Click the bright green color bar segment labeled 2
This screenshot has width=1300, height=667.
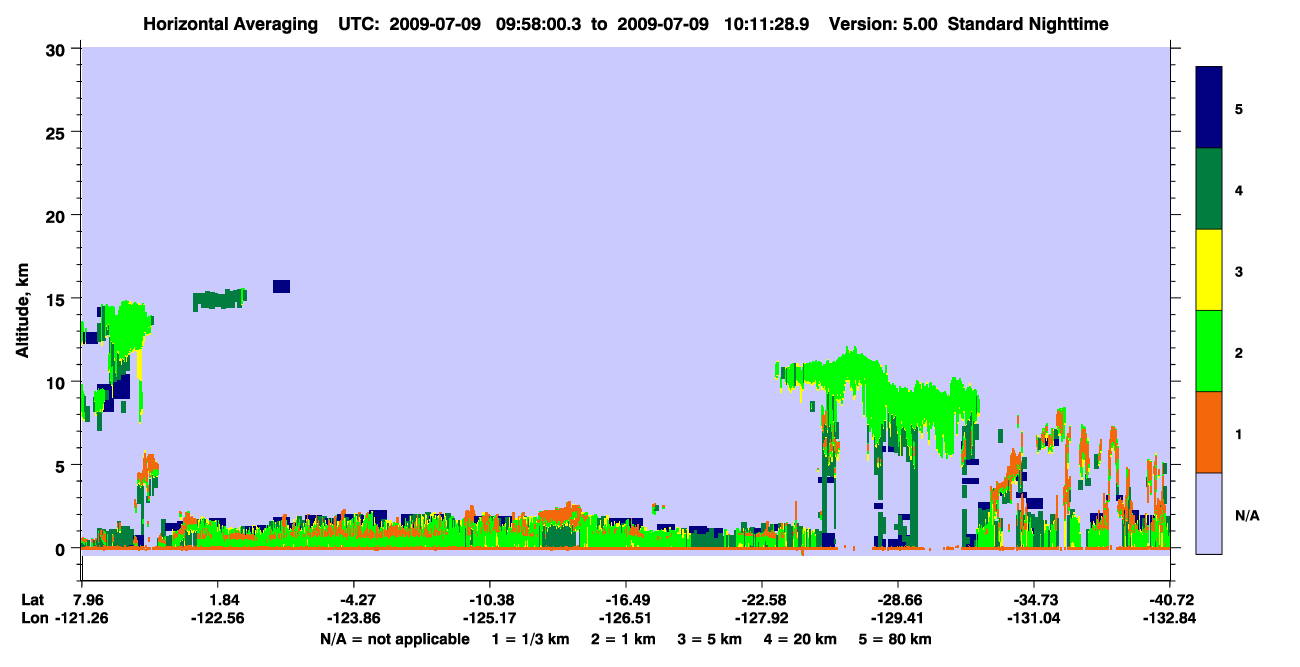1209,351
